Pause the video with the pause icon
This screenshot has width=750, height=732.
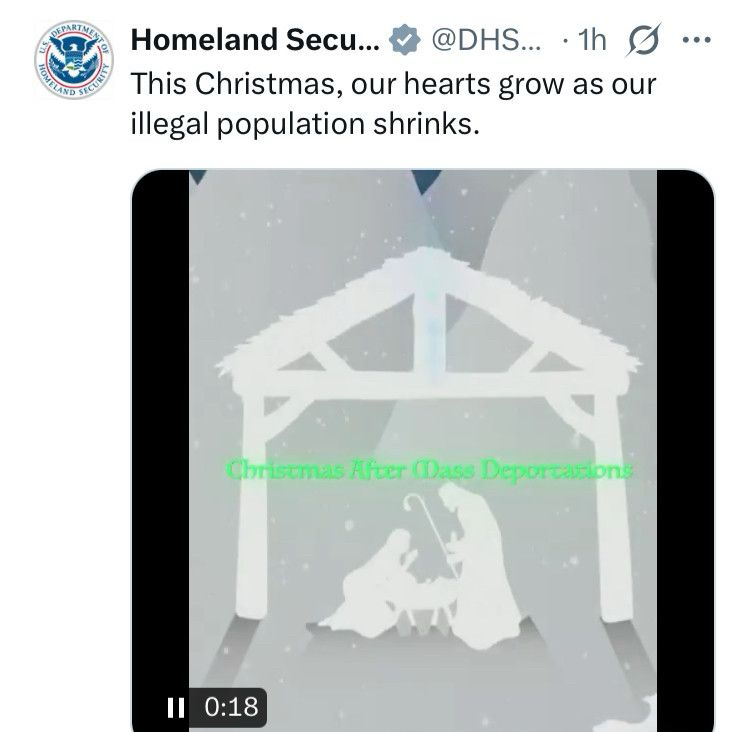[x=176, y=708]
